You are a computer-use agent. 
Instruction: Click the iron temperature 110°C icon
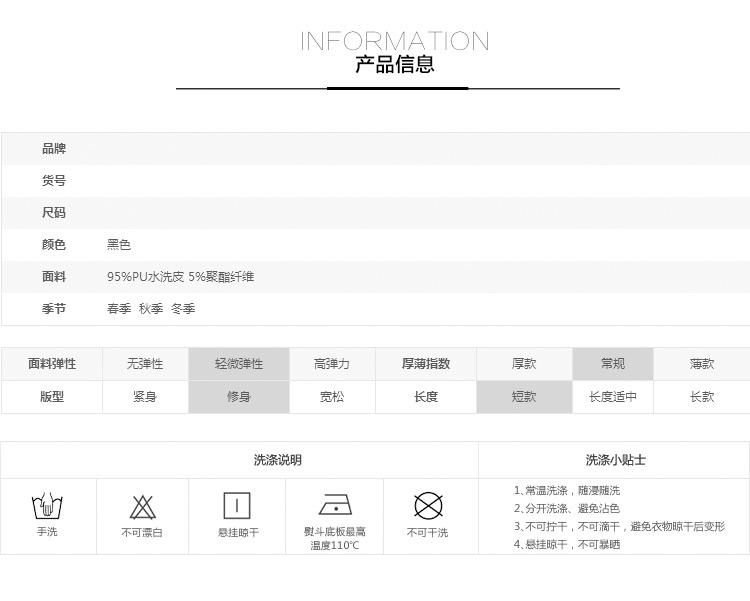point(335,505)
